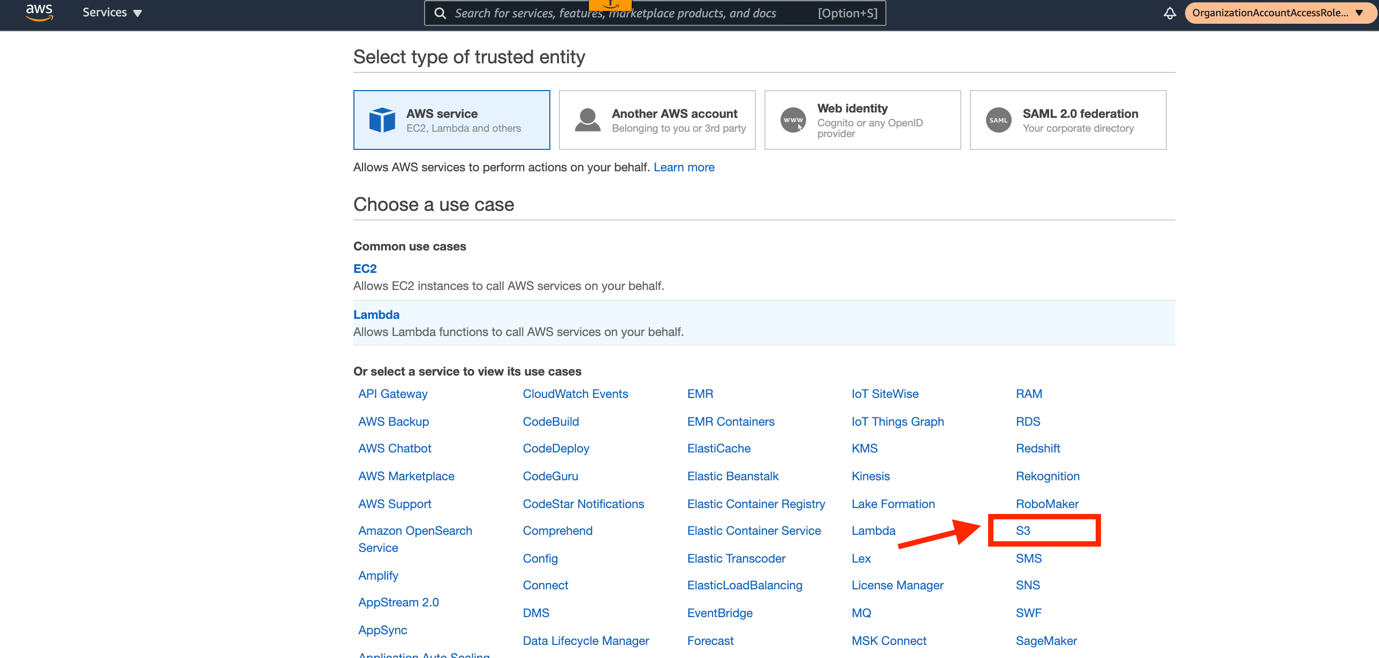Viewport: 1379px width, 658px height.
Task: Select EventBridge service
Action: click(720, 613)
